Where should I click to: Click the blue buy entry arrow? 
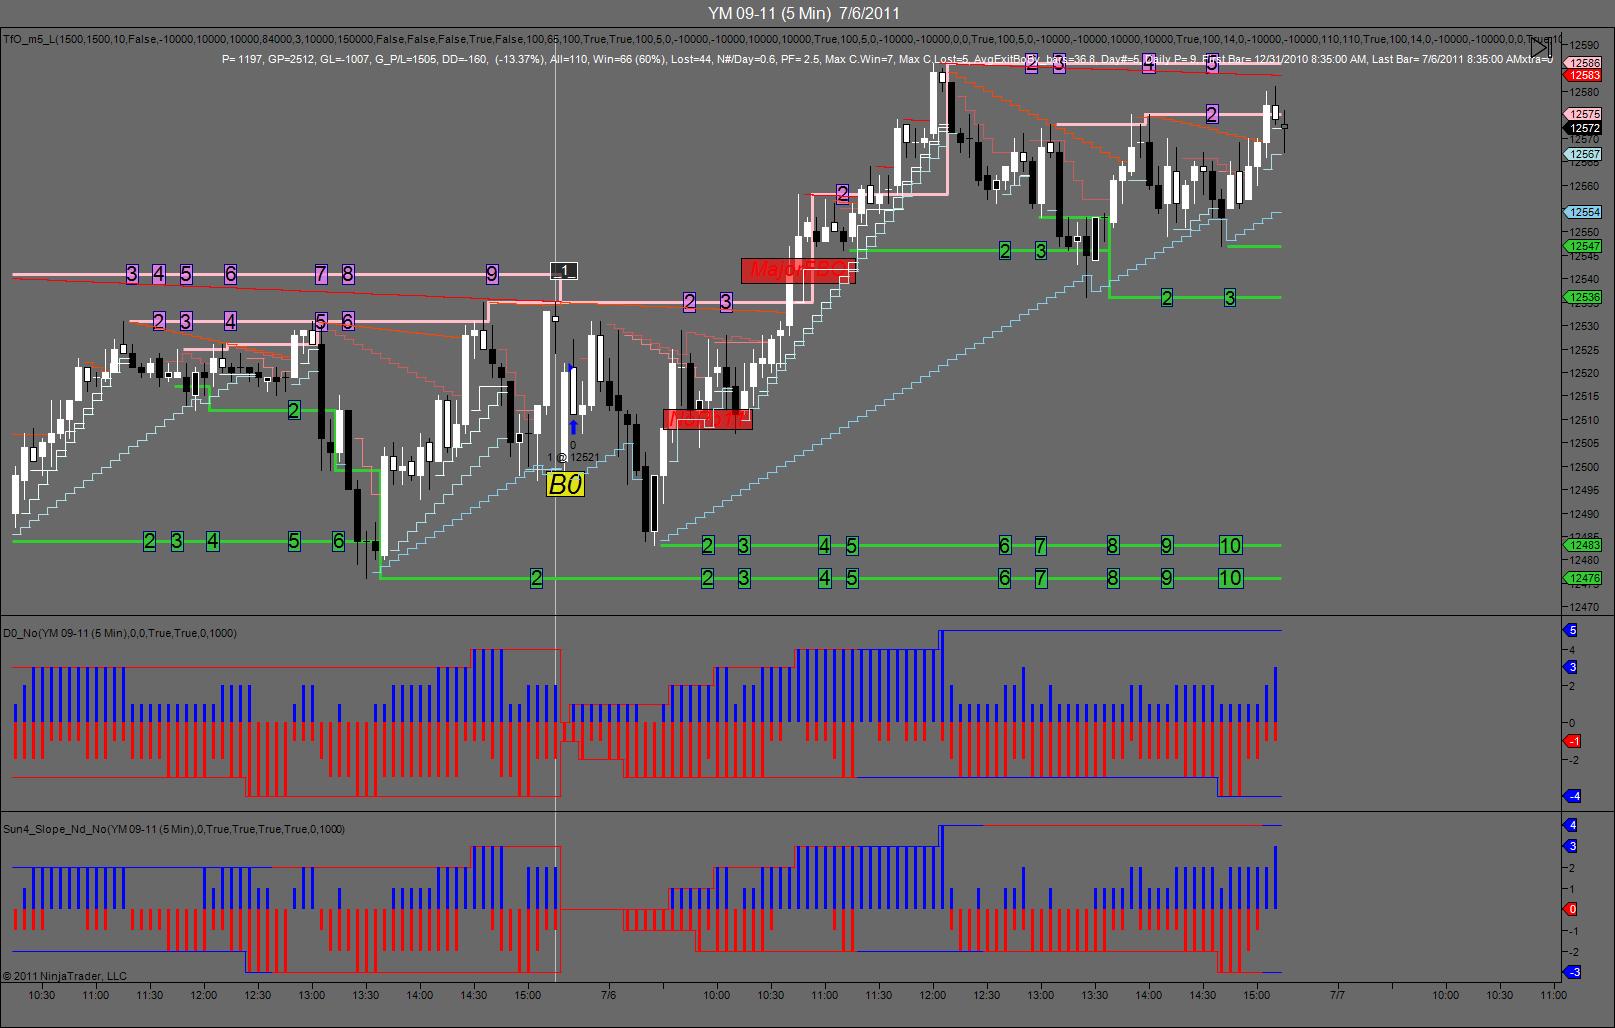pos(574,426)
